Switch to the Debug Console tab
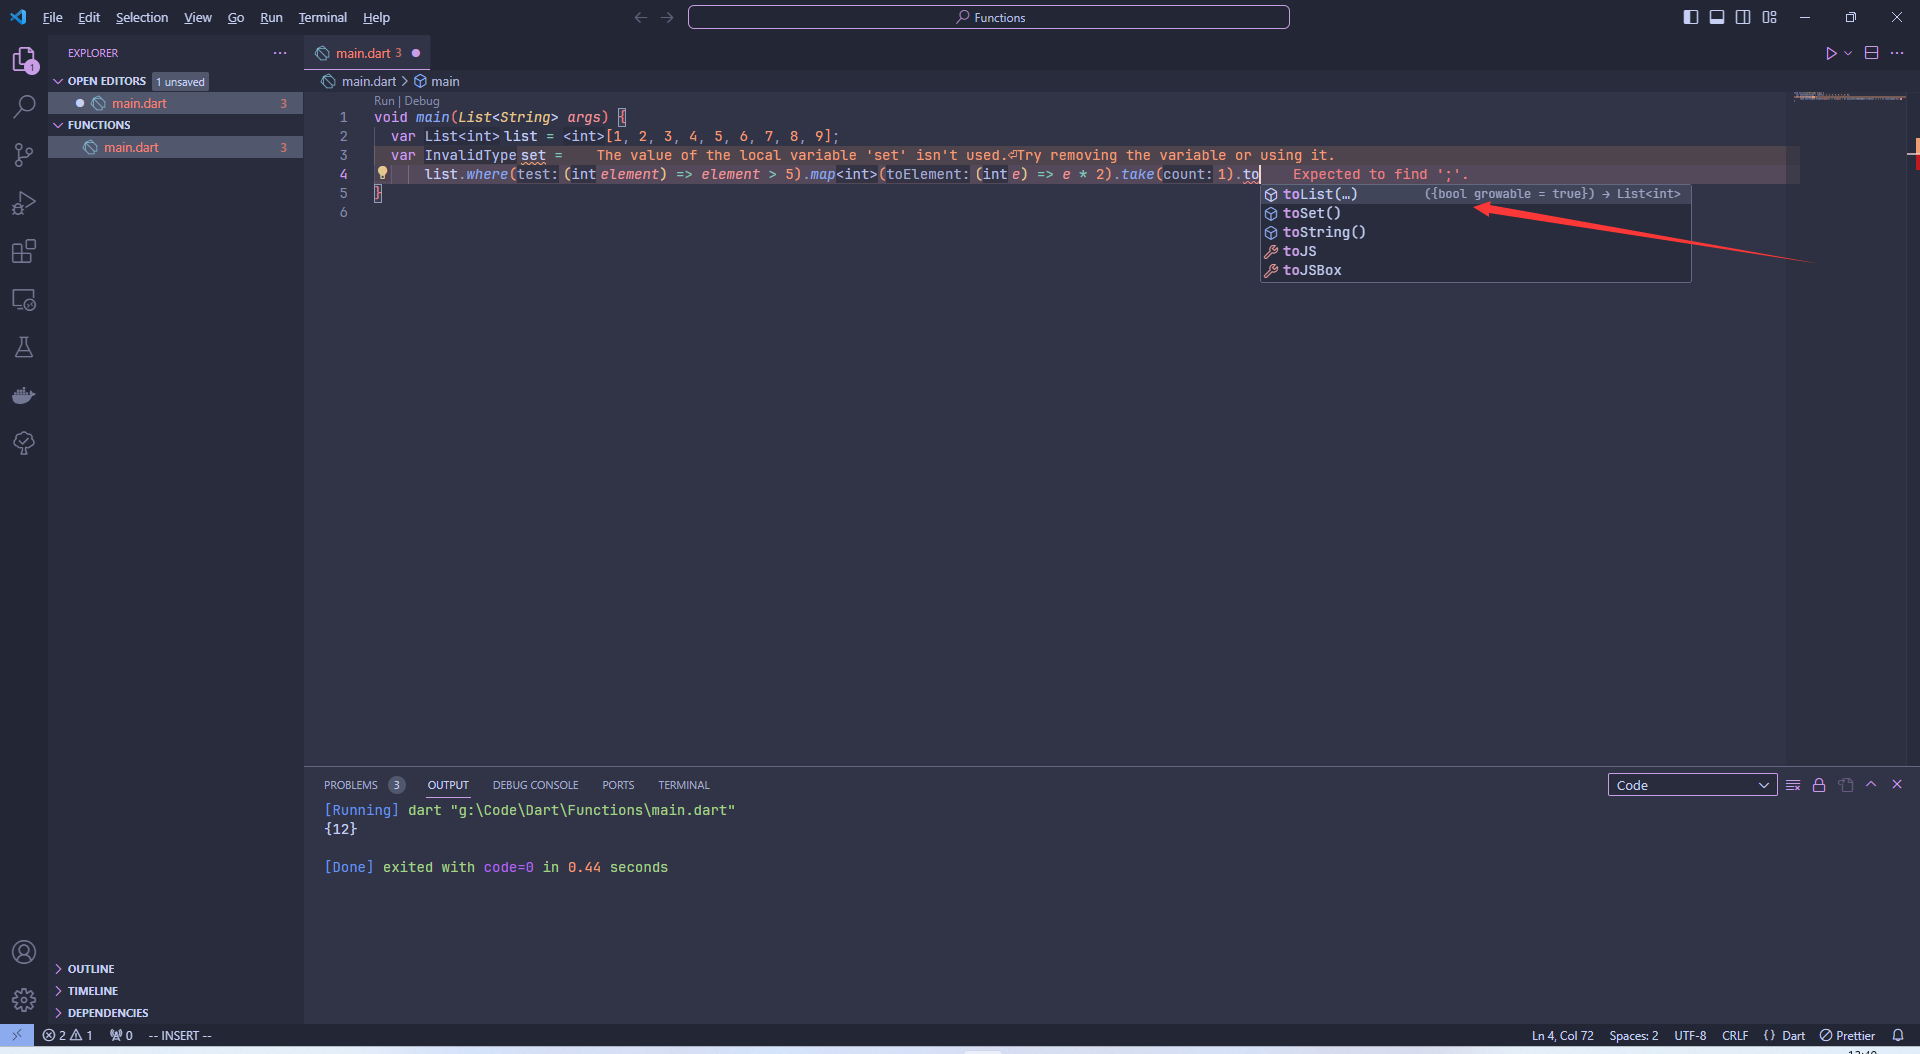Image resolution: width=1920 pixels, height=1054 pixels. click(x=535, y=785)
